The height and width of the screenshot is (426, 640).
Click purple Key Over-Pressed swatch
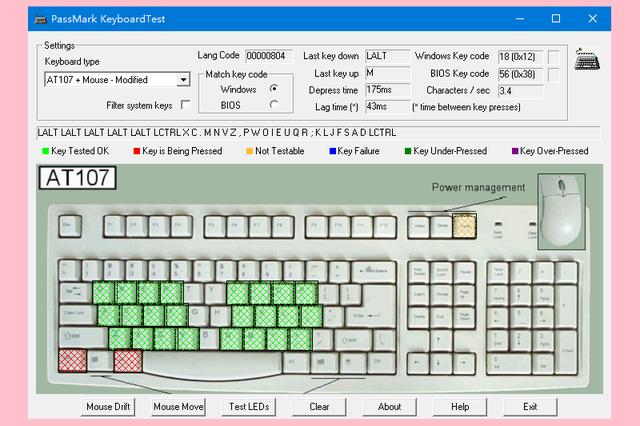(x=515, y=151)
